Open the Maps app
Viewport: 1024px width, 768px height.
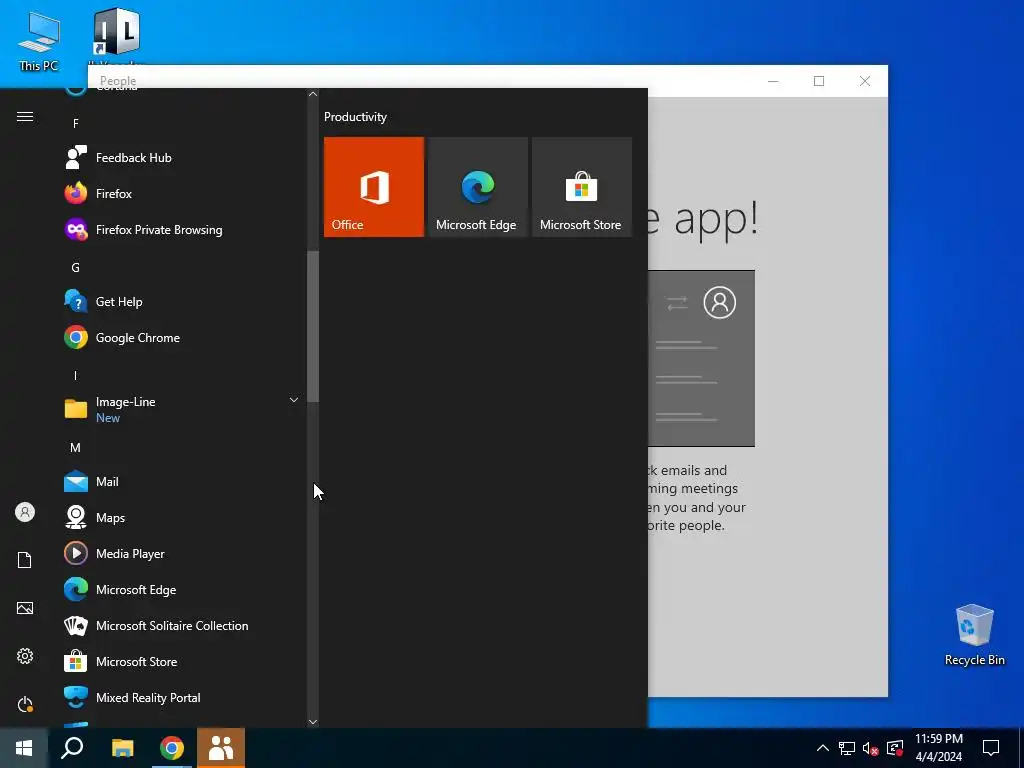click(183, 517)
